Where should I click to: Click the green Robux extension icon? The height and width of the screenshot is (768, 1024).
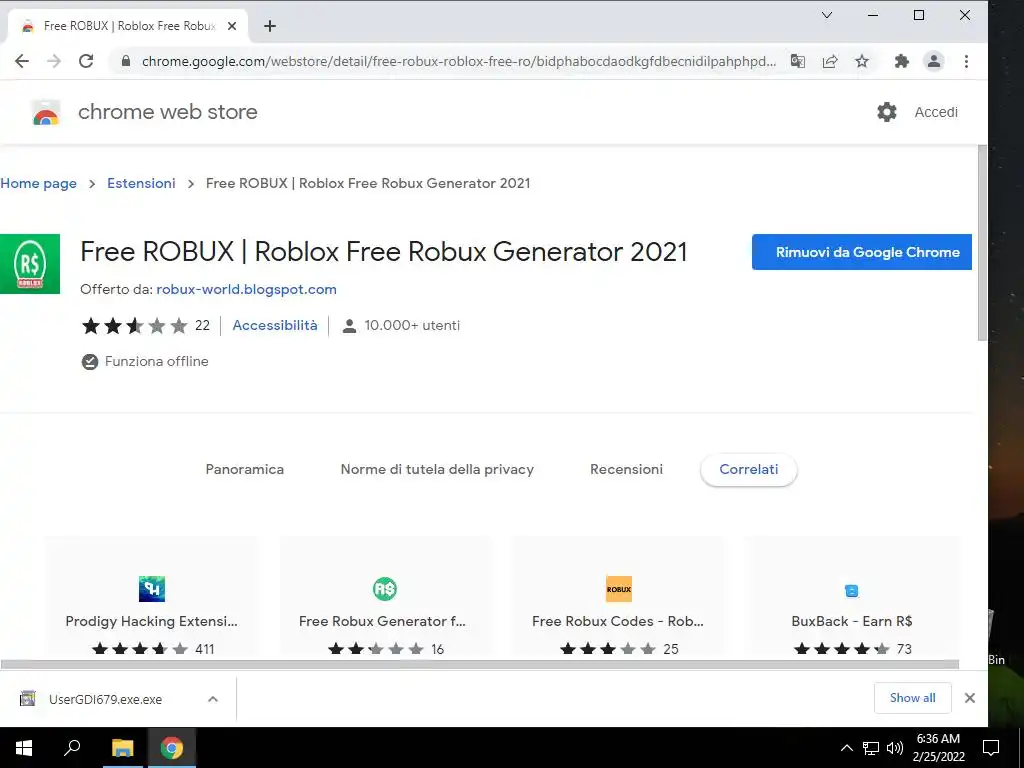click(29, 264)
